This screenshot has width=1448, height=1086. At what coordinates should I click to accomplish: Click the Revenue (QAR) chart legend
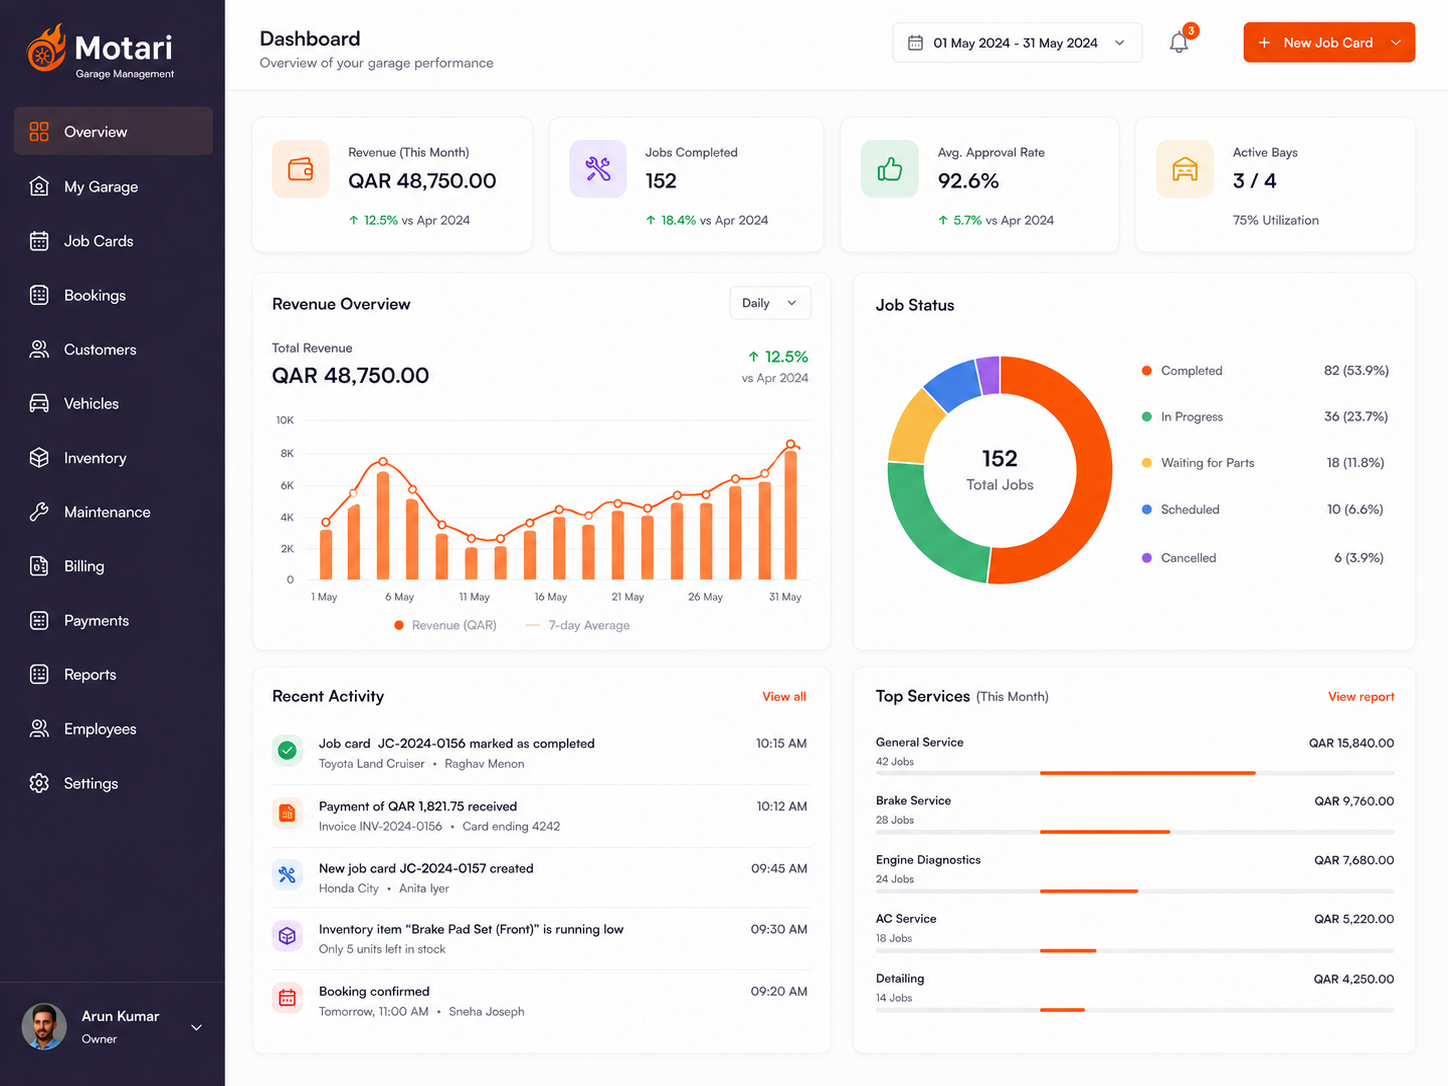(x=445, y=625)
